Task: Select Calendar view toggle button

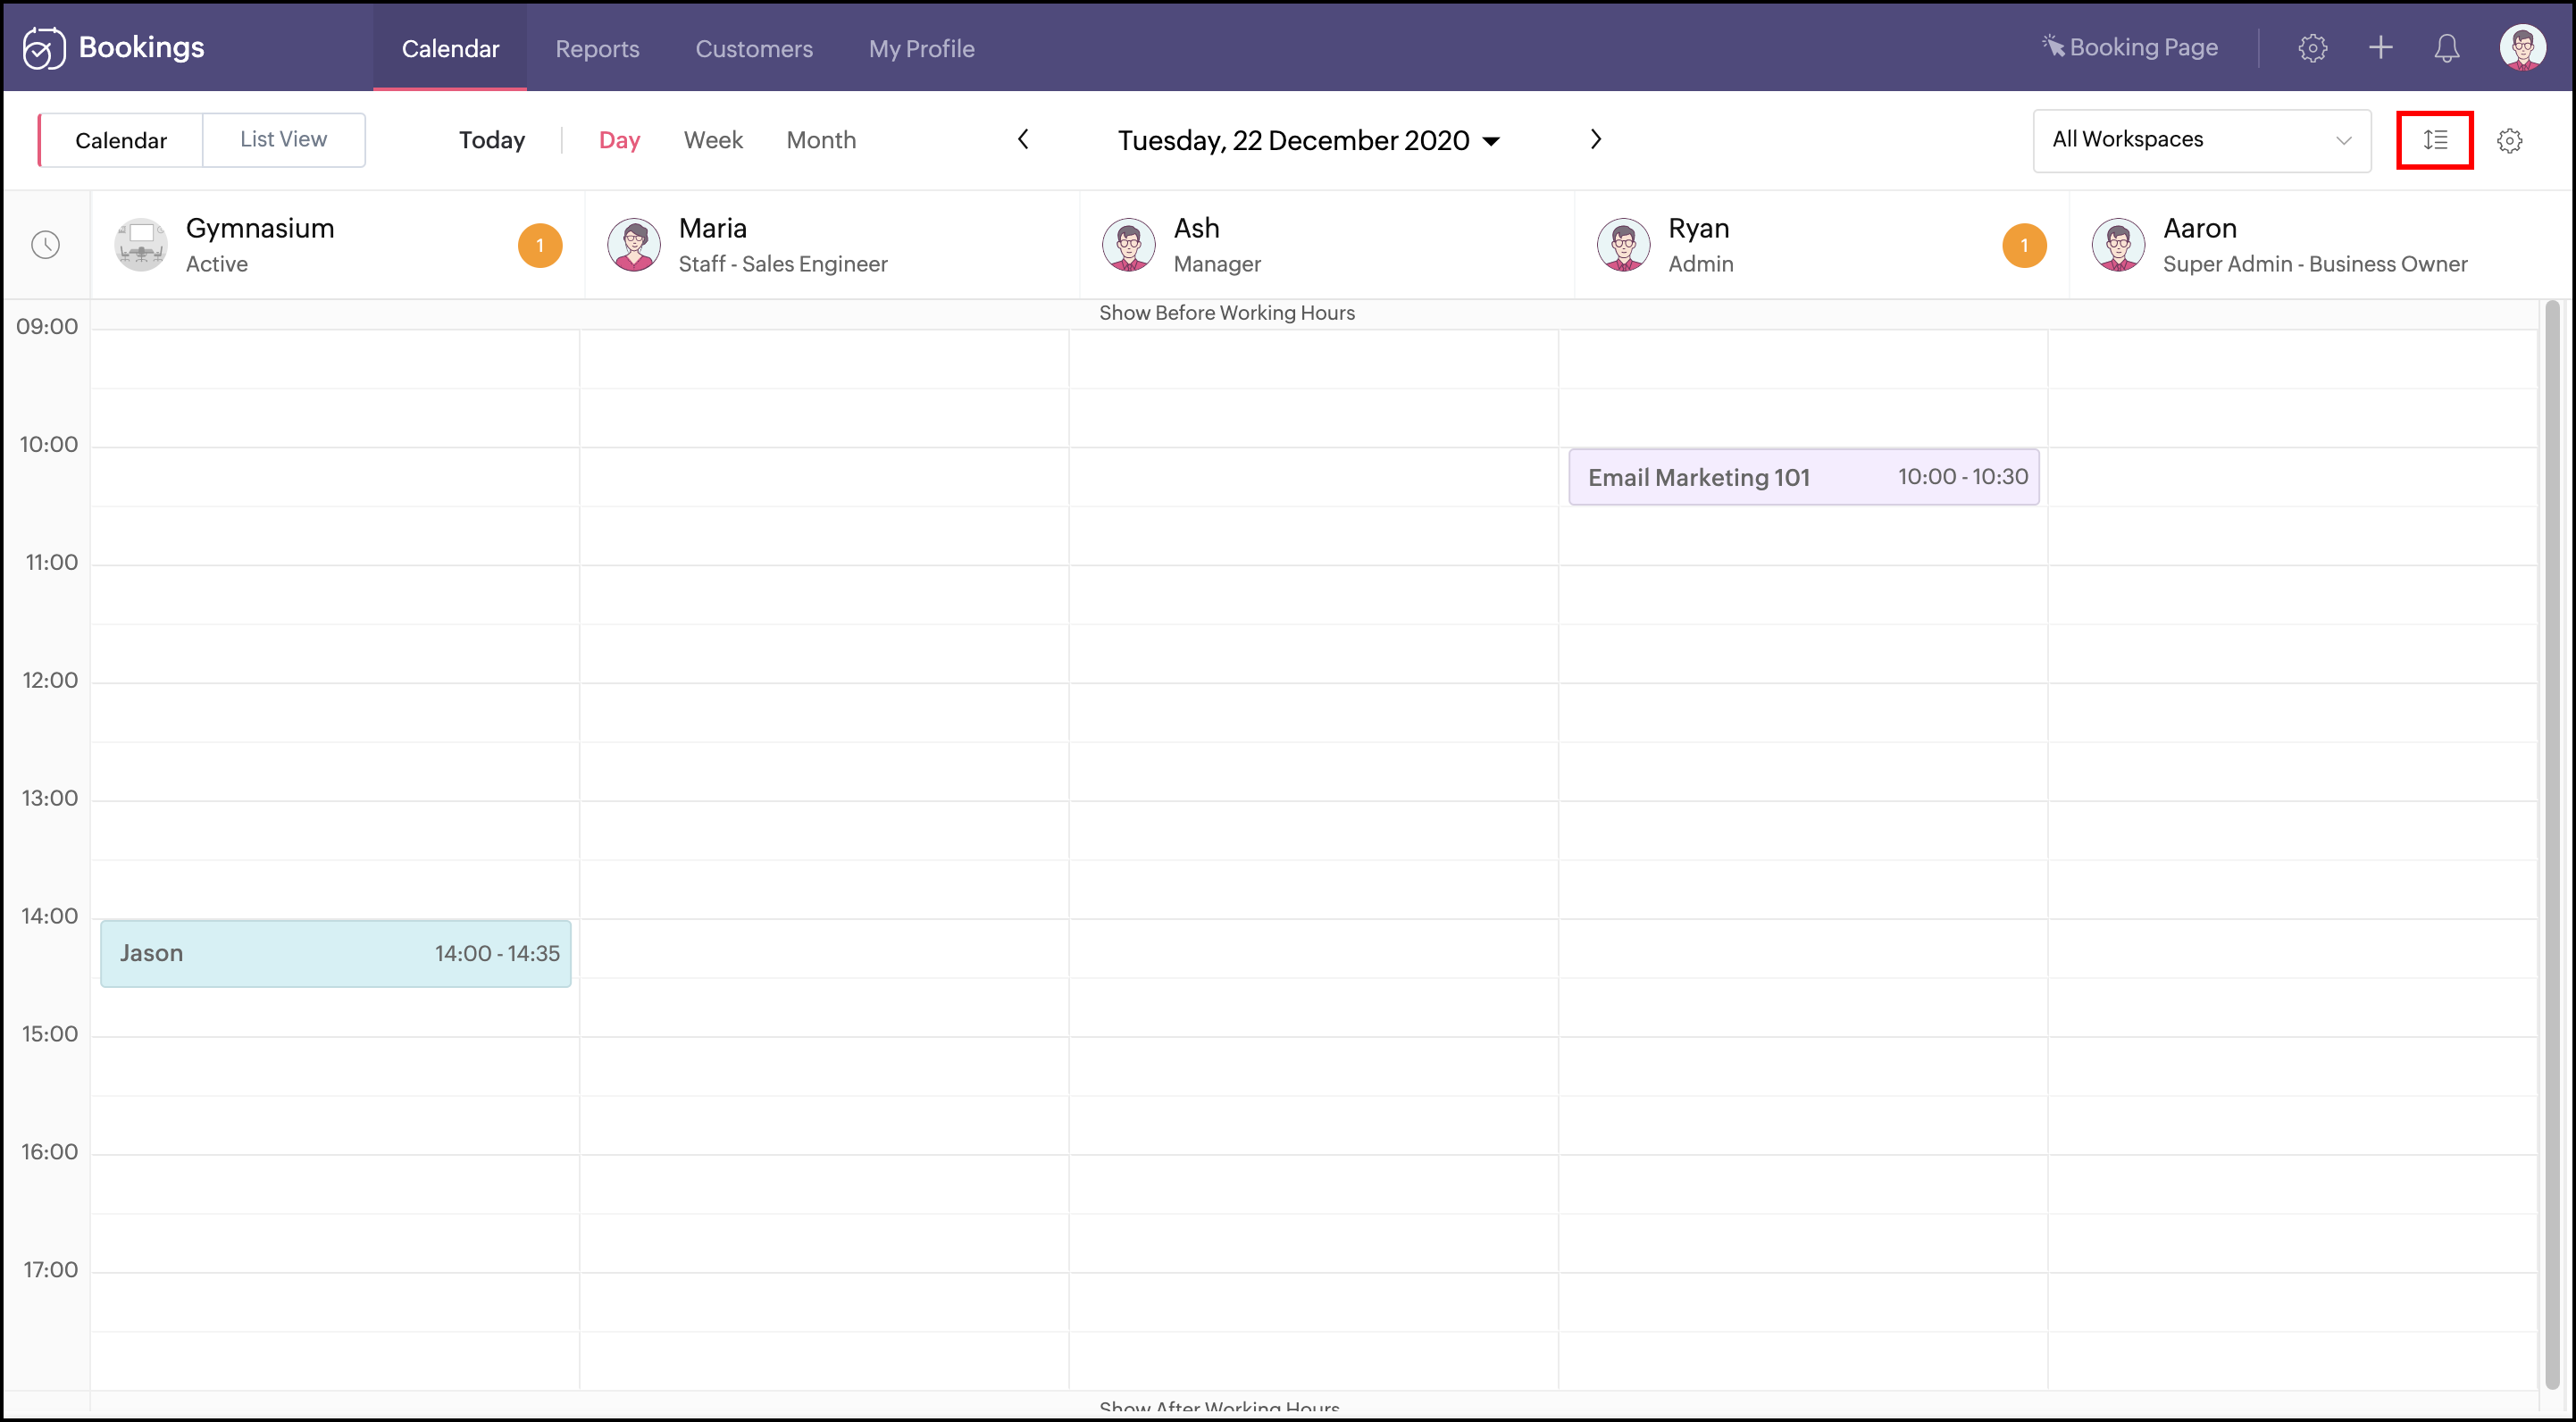Action: coord(121,140)
